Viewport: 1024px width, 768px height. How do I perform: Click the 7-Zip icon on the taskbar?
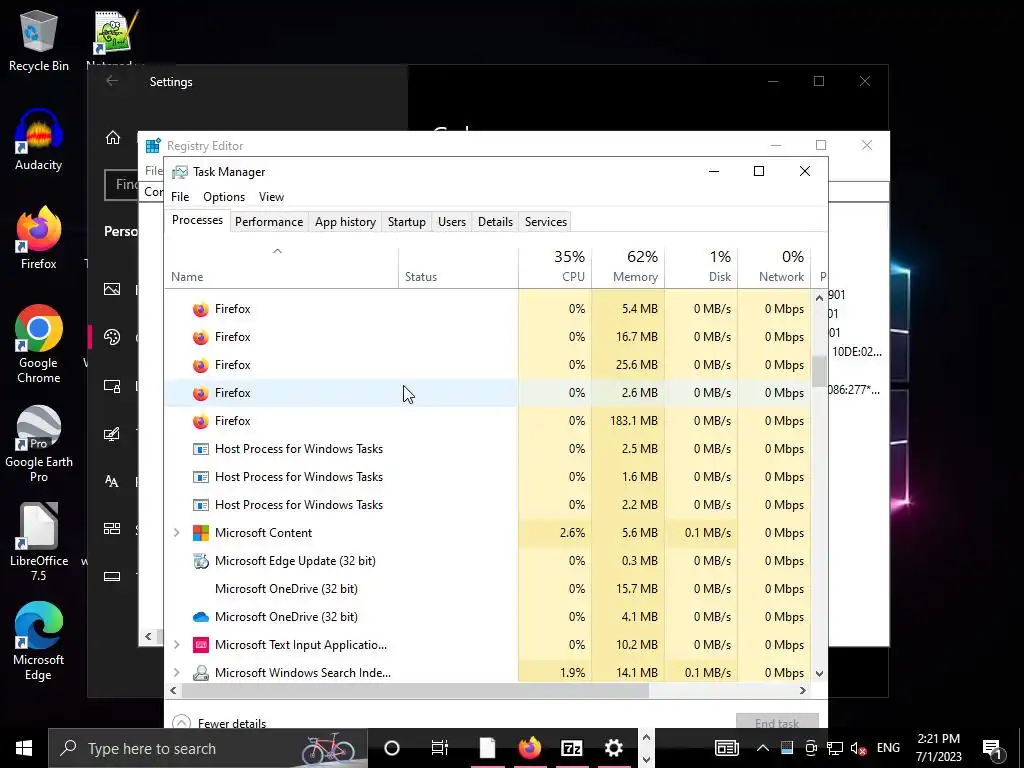click(571, 748)
